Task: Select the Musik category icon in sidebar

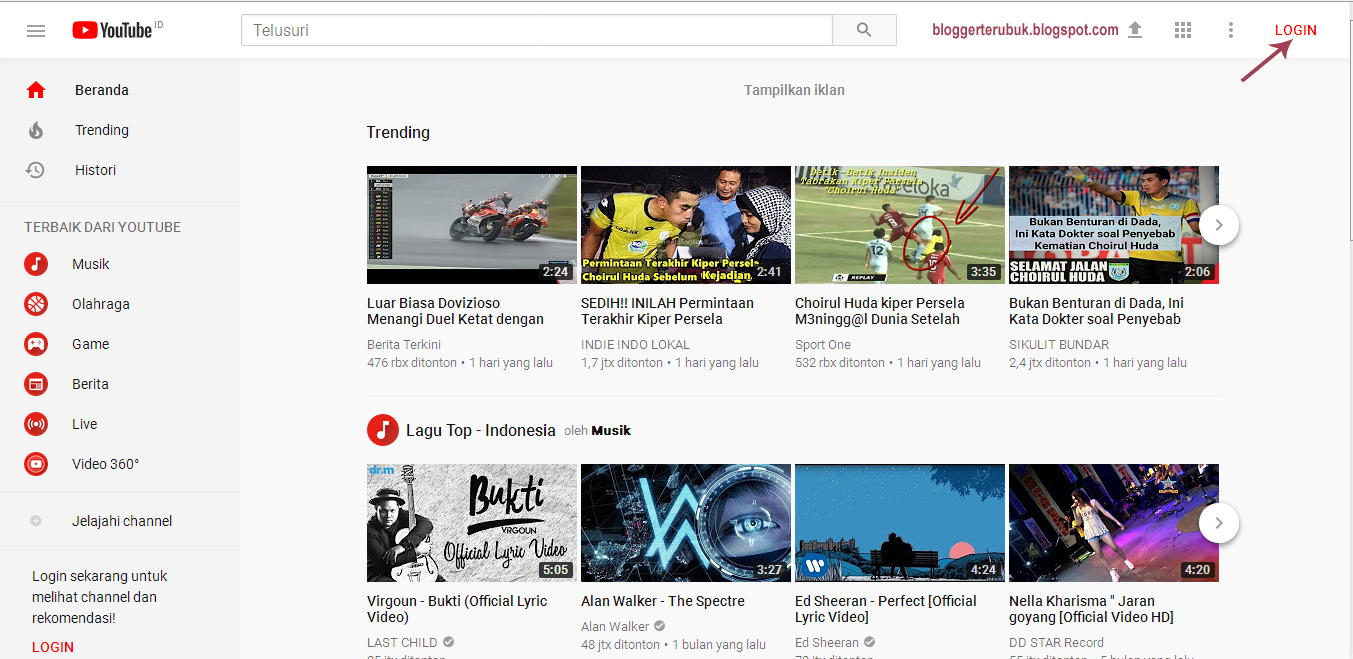Action: [36, 263]
